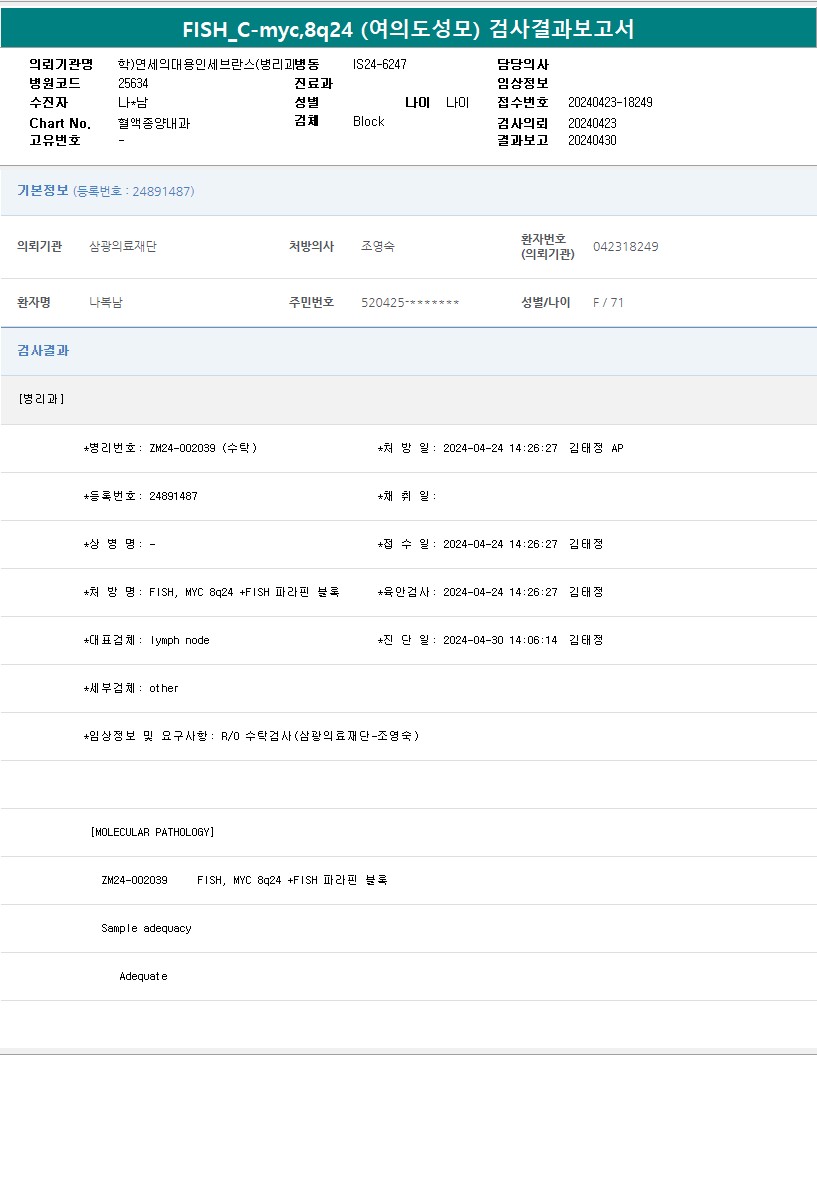The height and width of the screenshot is (1181, 817).
Task: Select the 혈액종양내과 Chart No. text
Action: point(153,123)
